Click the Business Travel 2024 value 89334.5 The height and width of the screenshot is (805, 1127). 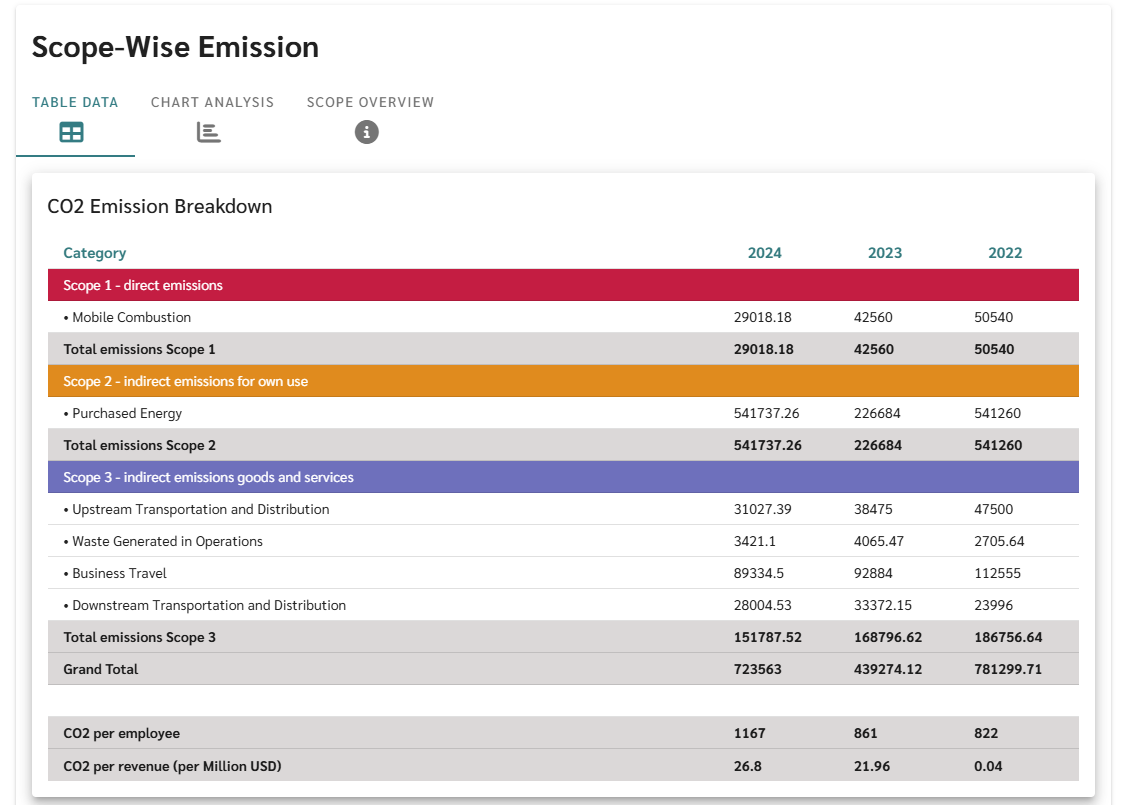tap(759, 574)
